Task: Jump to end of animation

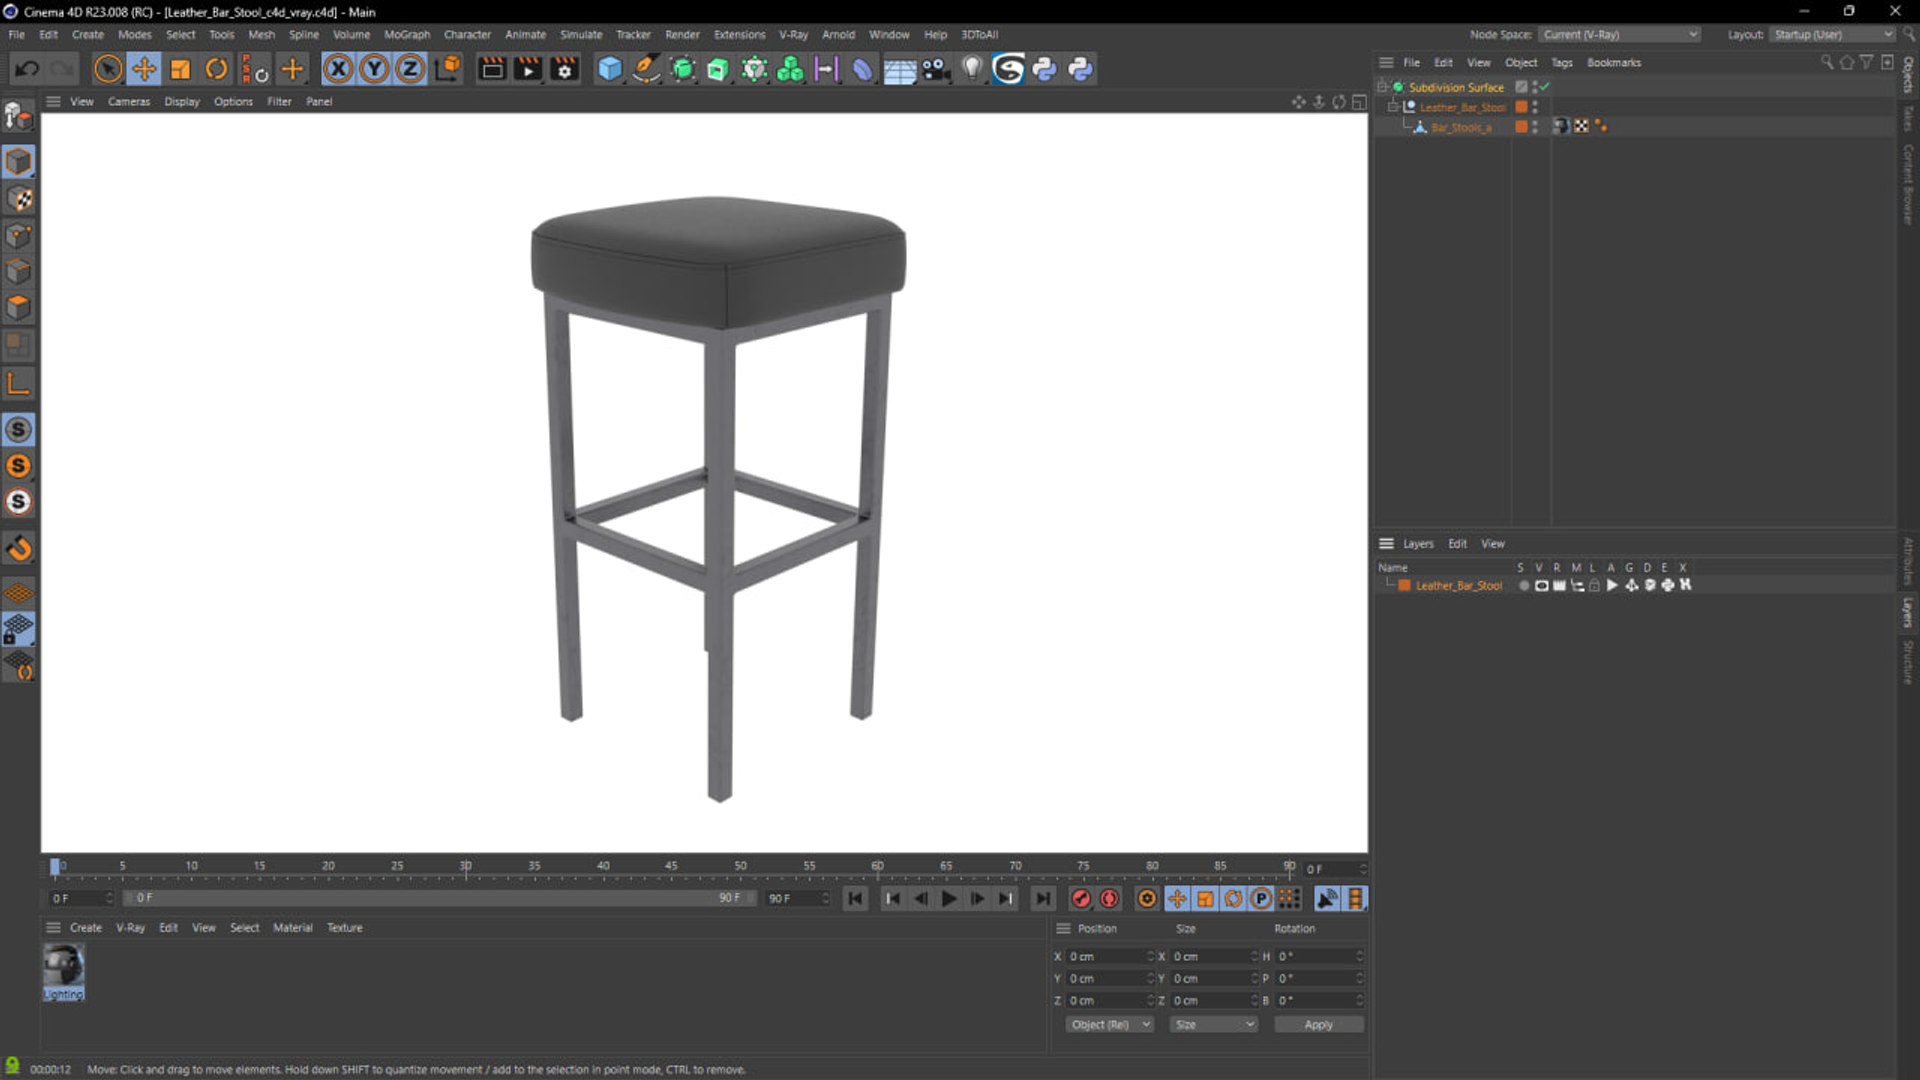Action: 1043,899
